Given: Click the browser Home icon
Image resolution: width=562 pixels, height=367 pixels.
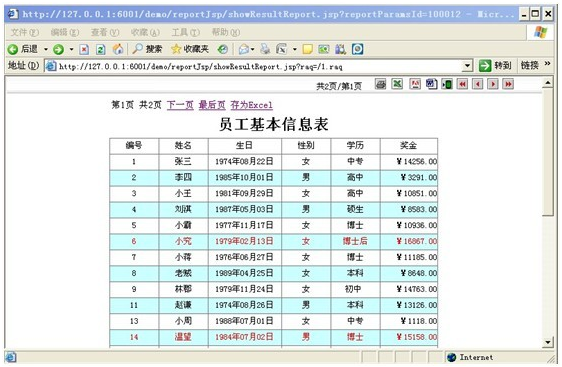Looking at the screenshot, I should (x=118, y=49).
